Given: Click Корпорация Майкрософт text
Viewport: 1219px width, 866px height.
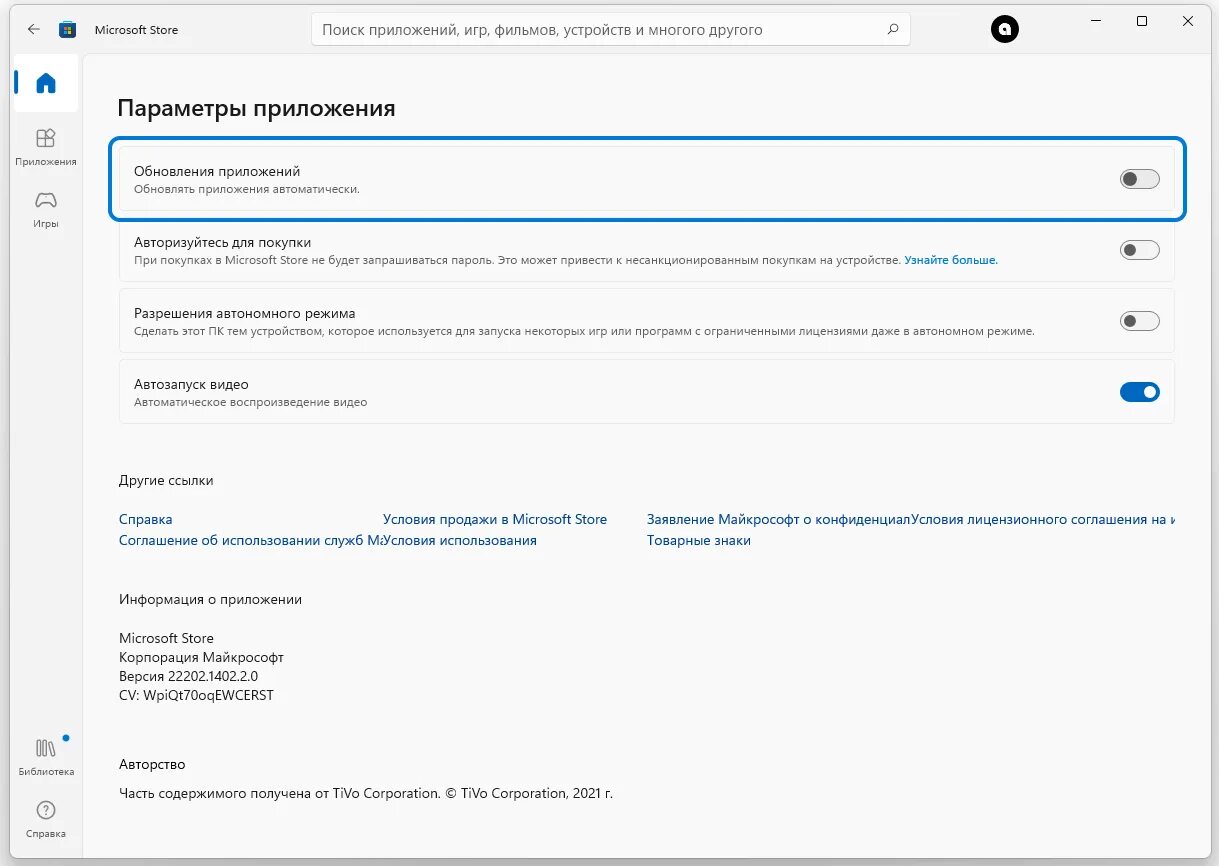Looking at the screenshot, I should (x=201, y=657).
